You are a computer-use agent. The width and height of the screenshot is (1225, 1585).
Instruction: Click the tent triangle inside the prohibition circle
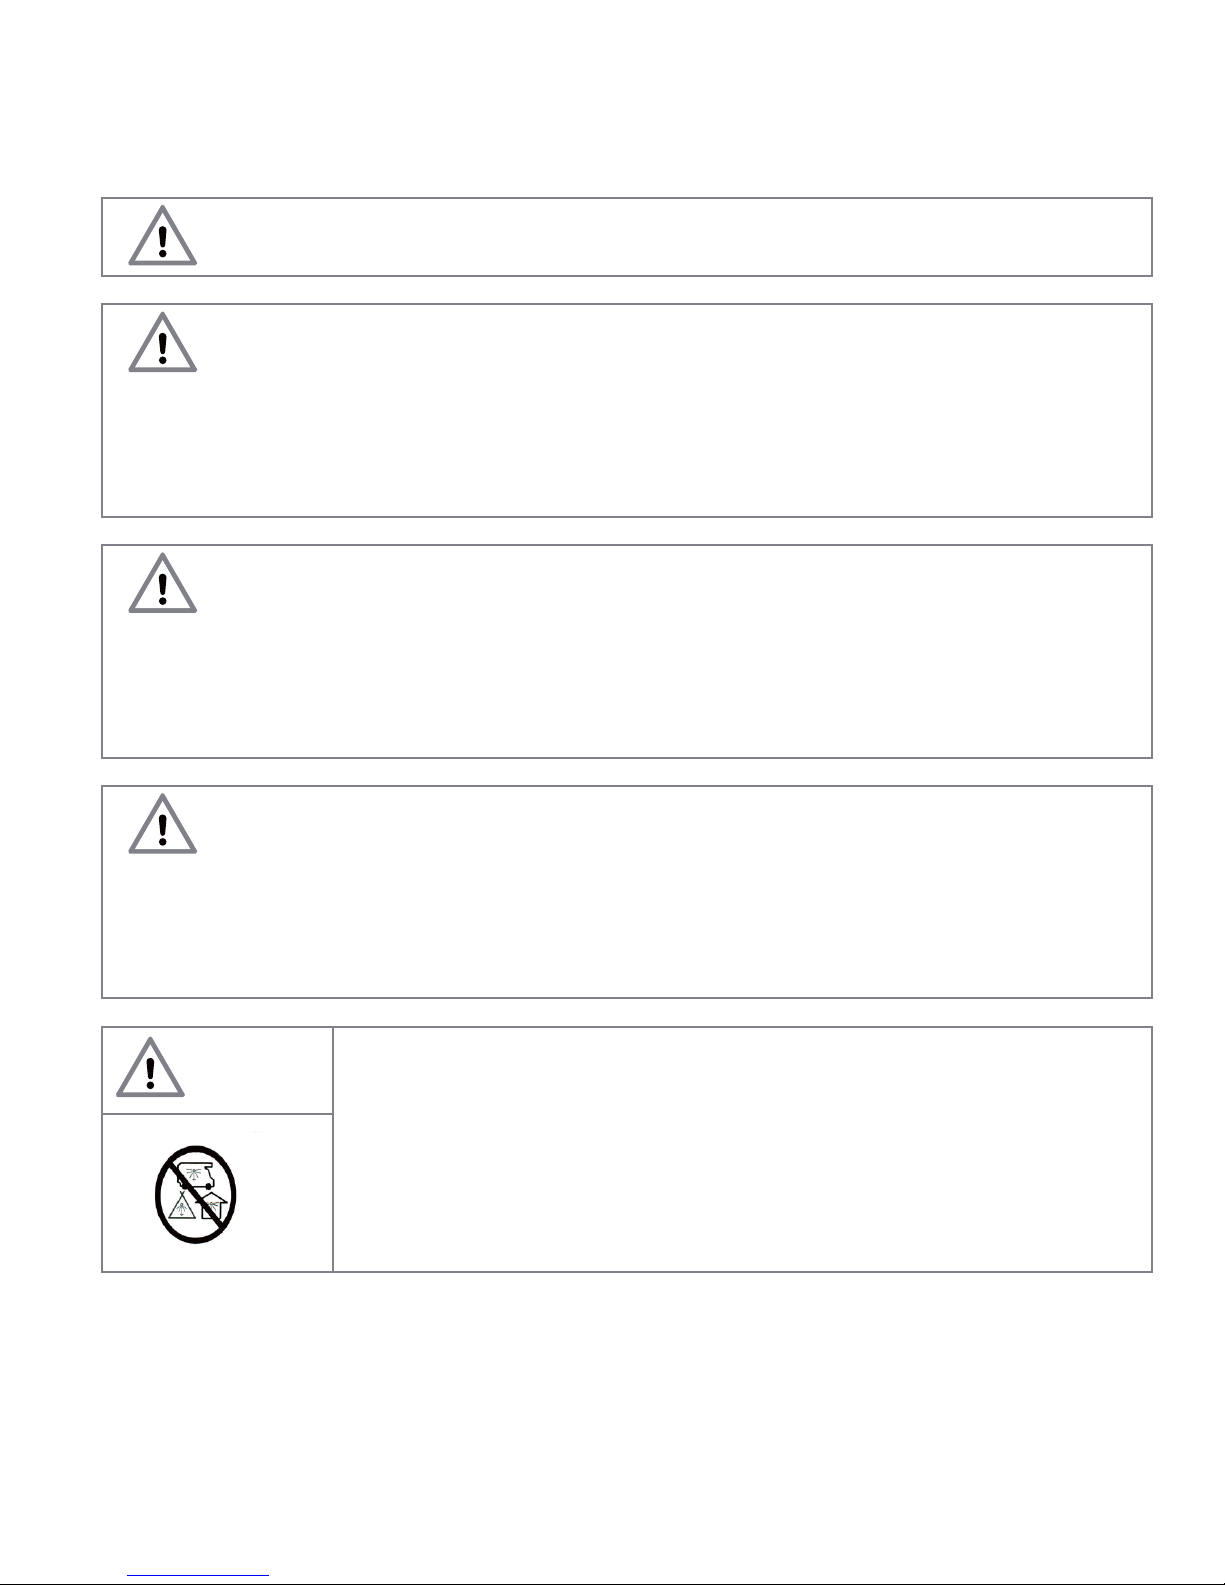click(x=184, y=1205)
